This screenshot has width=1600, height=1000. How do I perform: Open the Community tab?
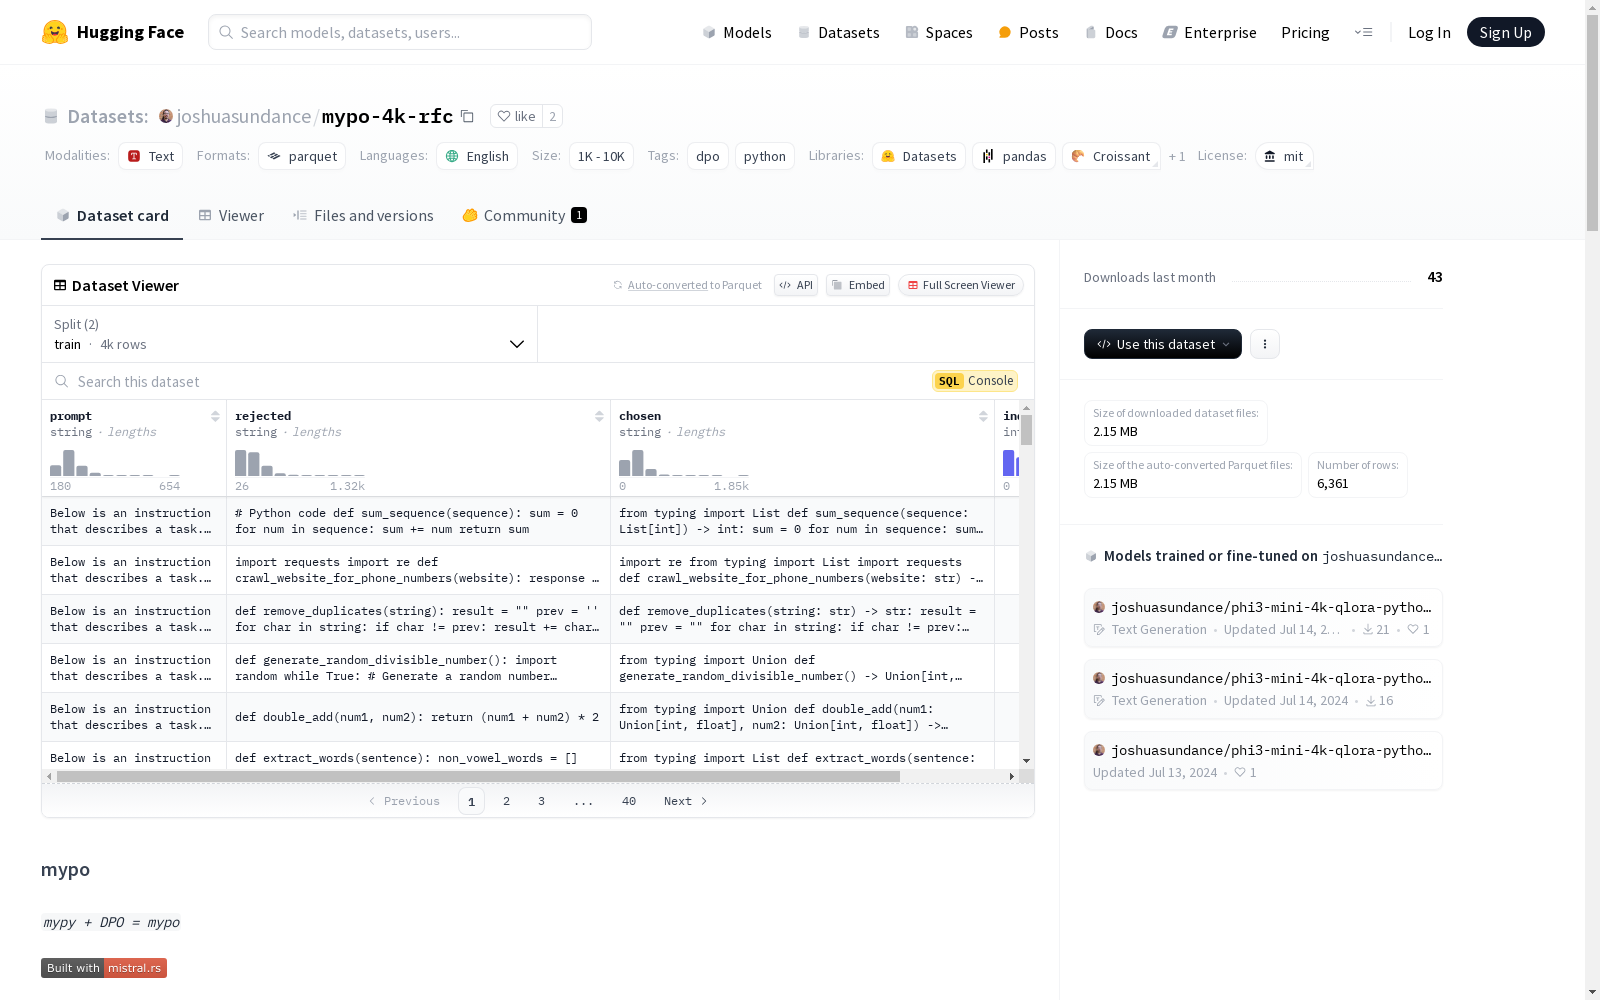(x=525, y=216)
